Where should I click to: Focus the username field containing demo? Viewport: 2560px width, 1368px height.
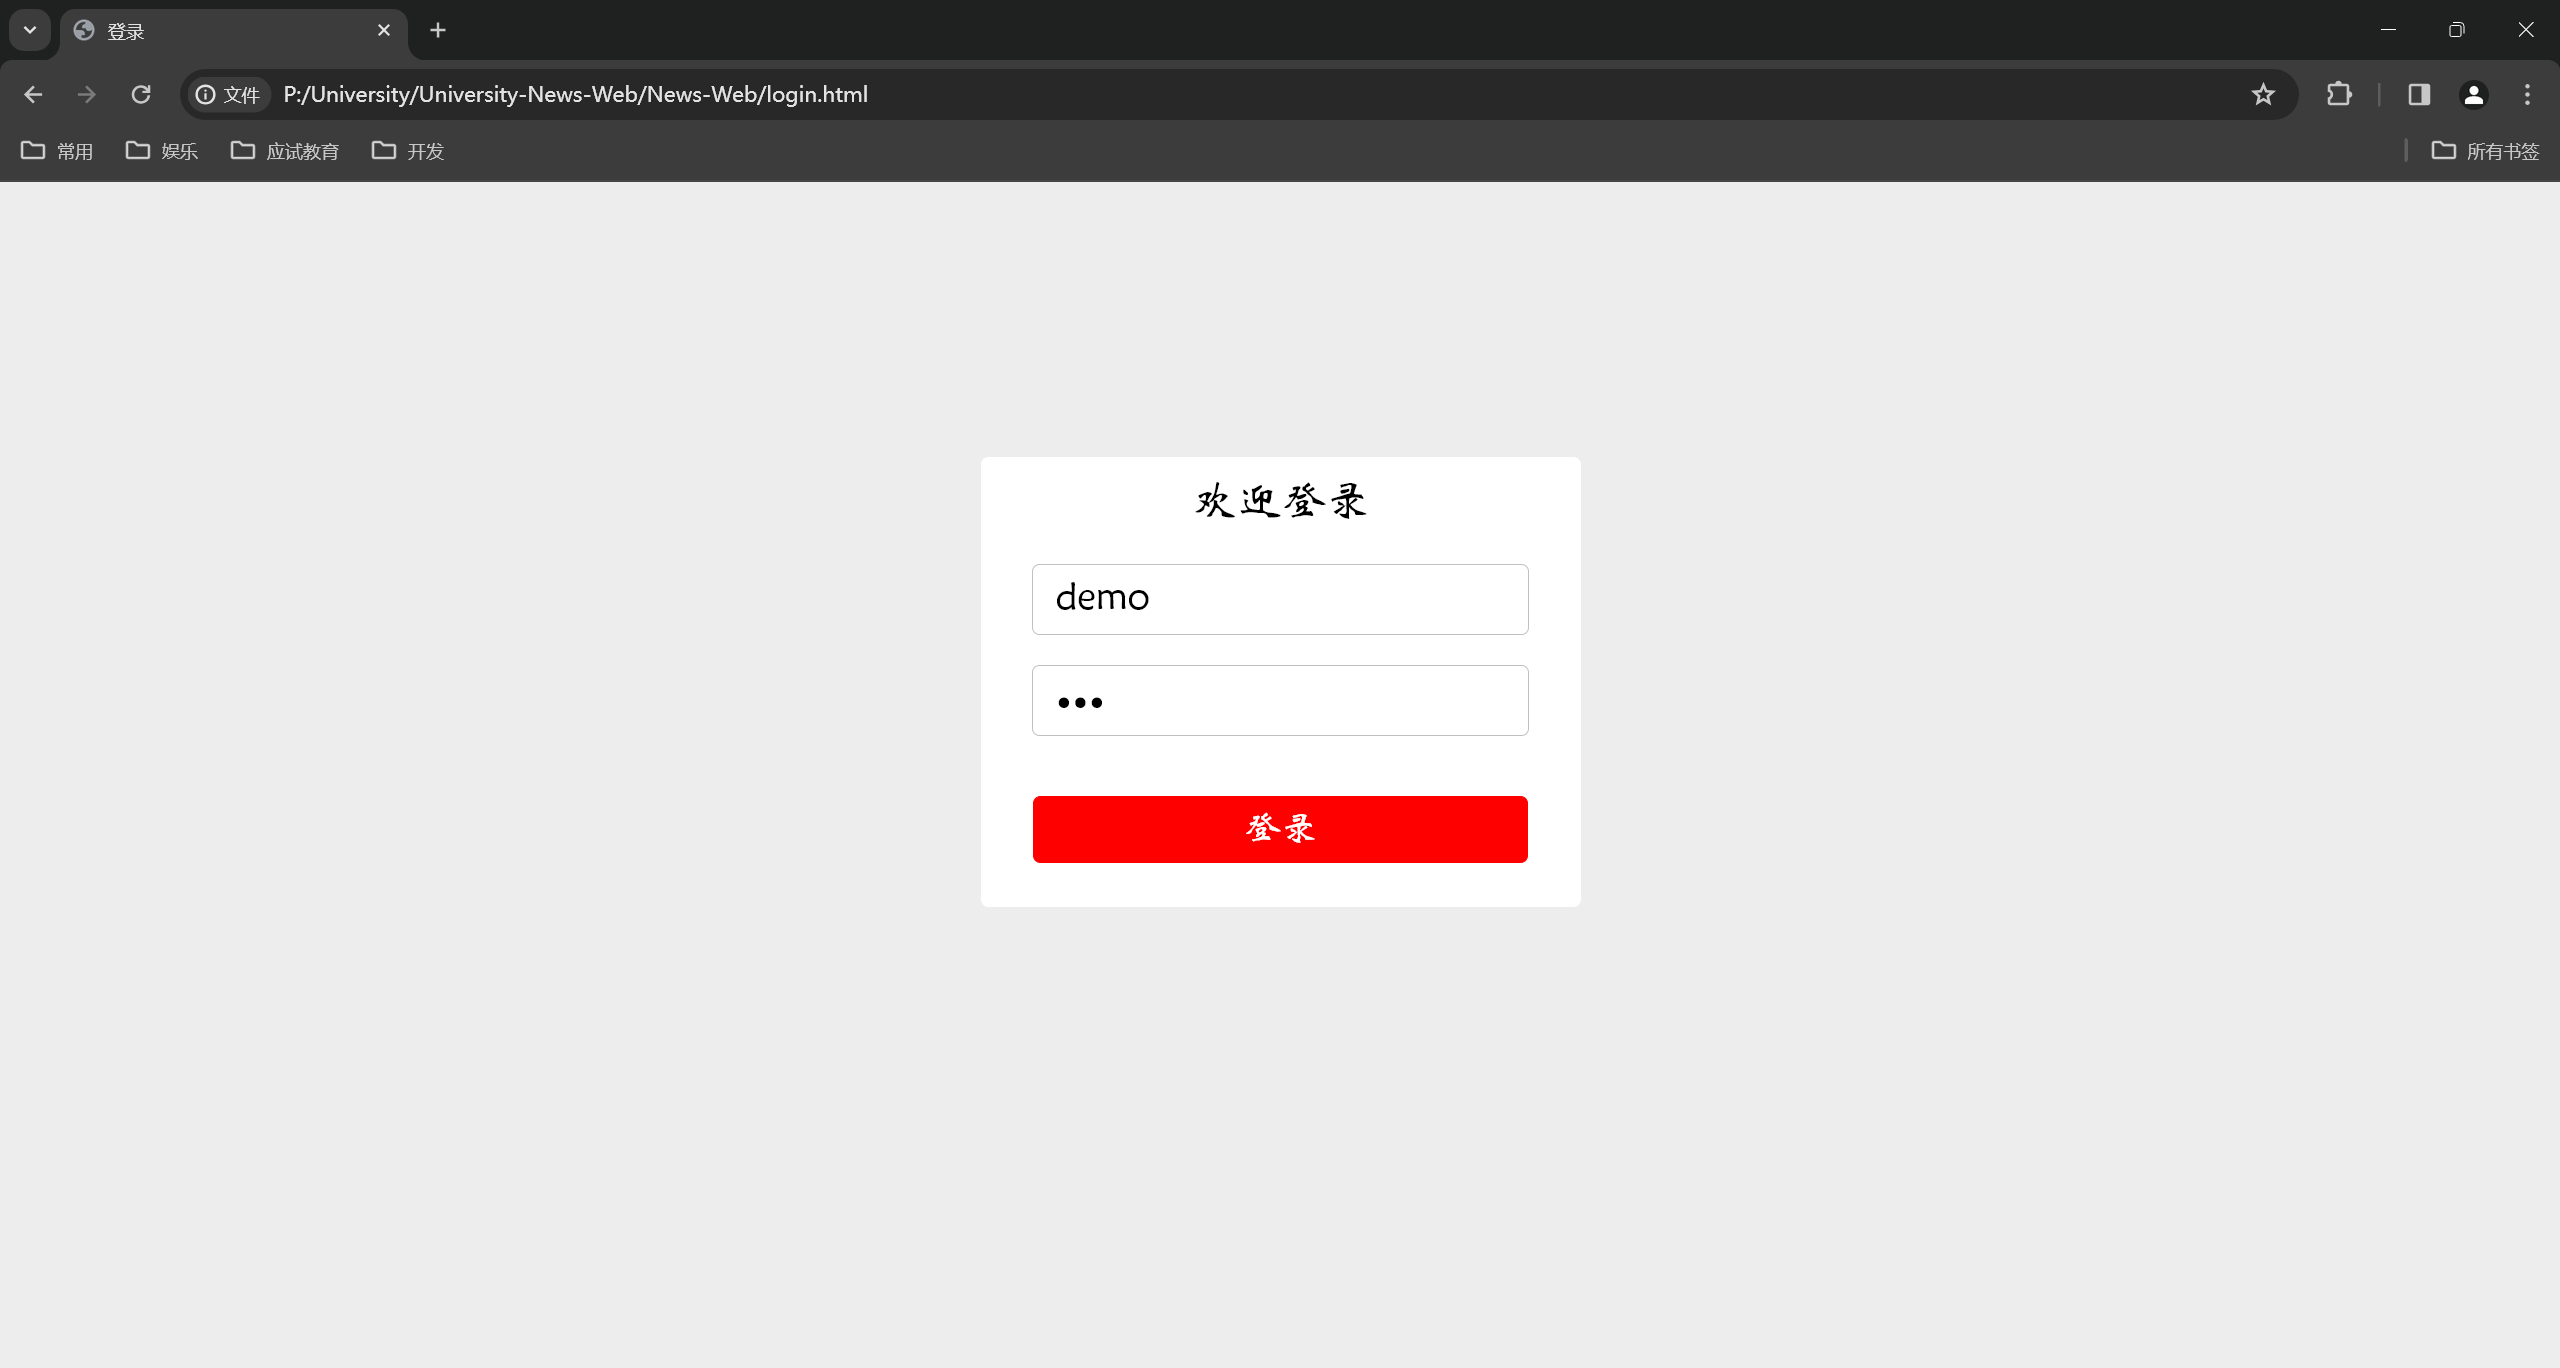click(1280, 599)
